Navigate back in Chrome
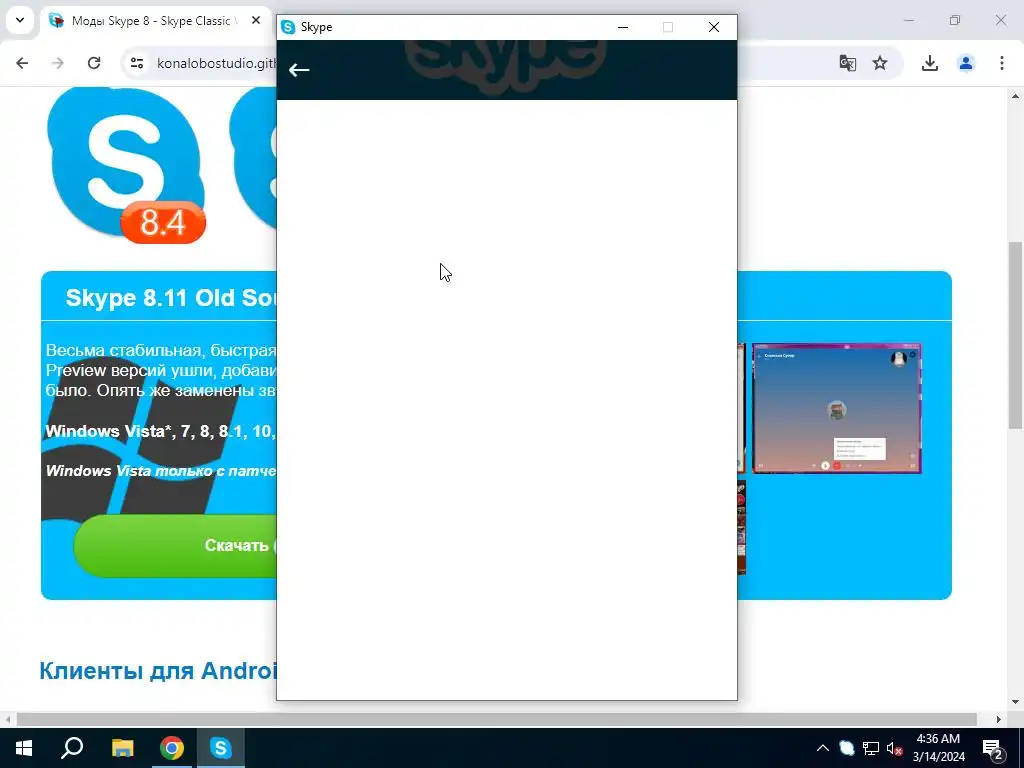1024x768 pixels. pyautogui.click(x=22, y=63)
